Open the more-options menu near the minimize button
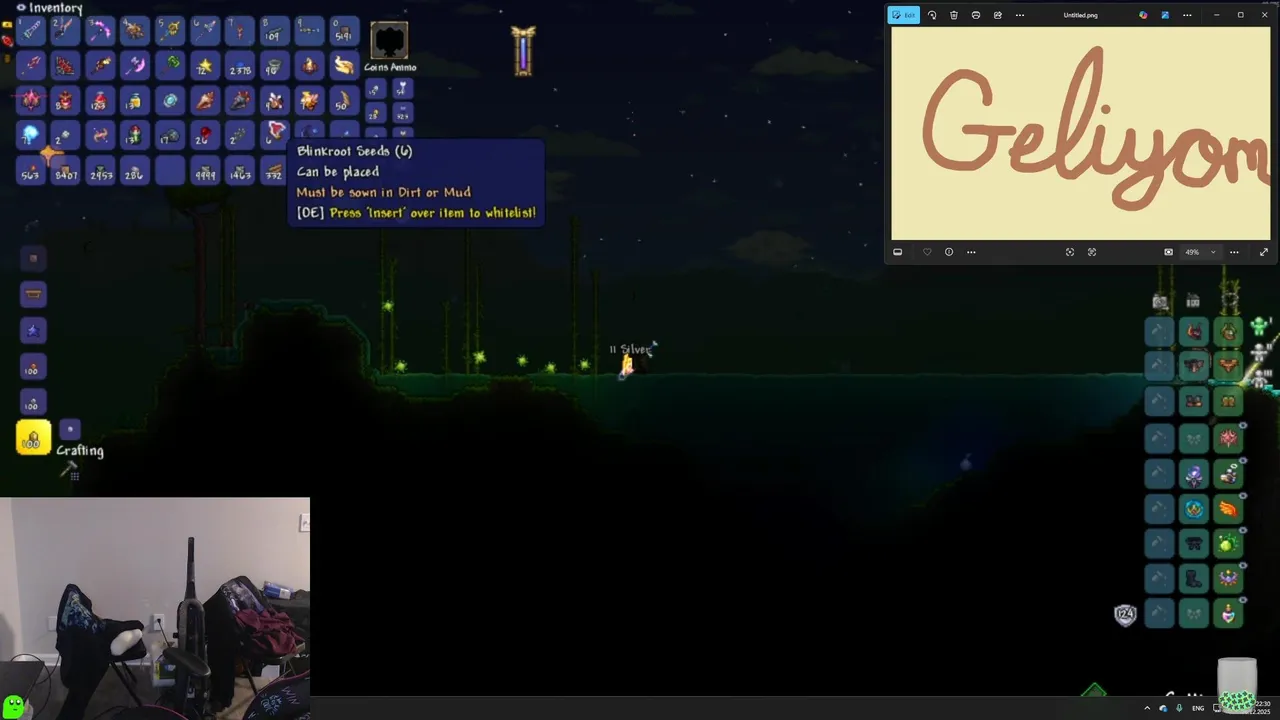Viewport: 1280px width, 720px height. (x=1187, y=15)
